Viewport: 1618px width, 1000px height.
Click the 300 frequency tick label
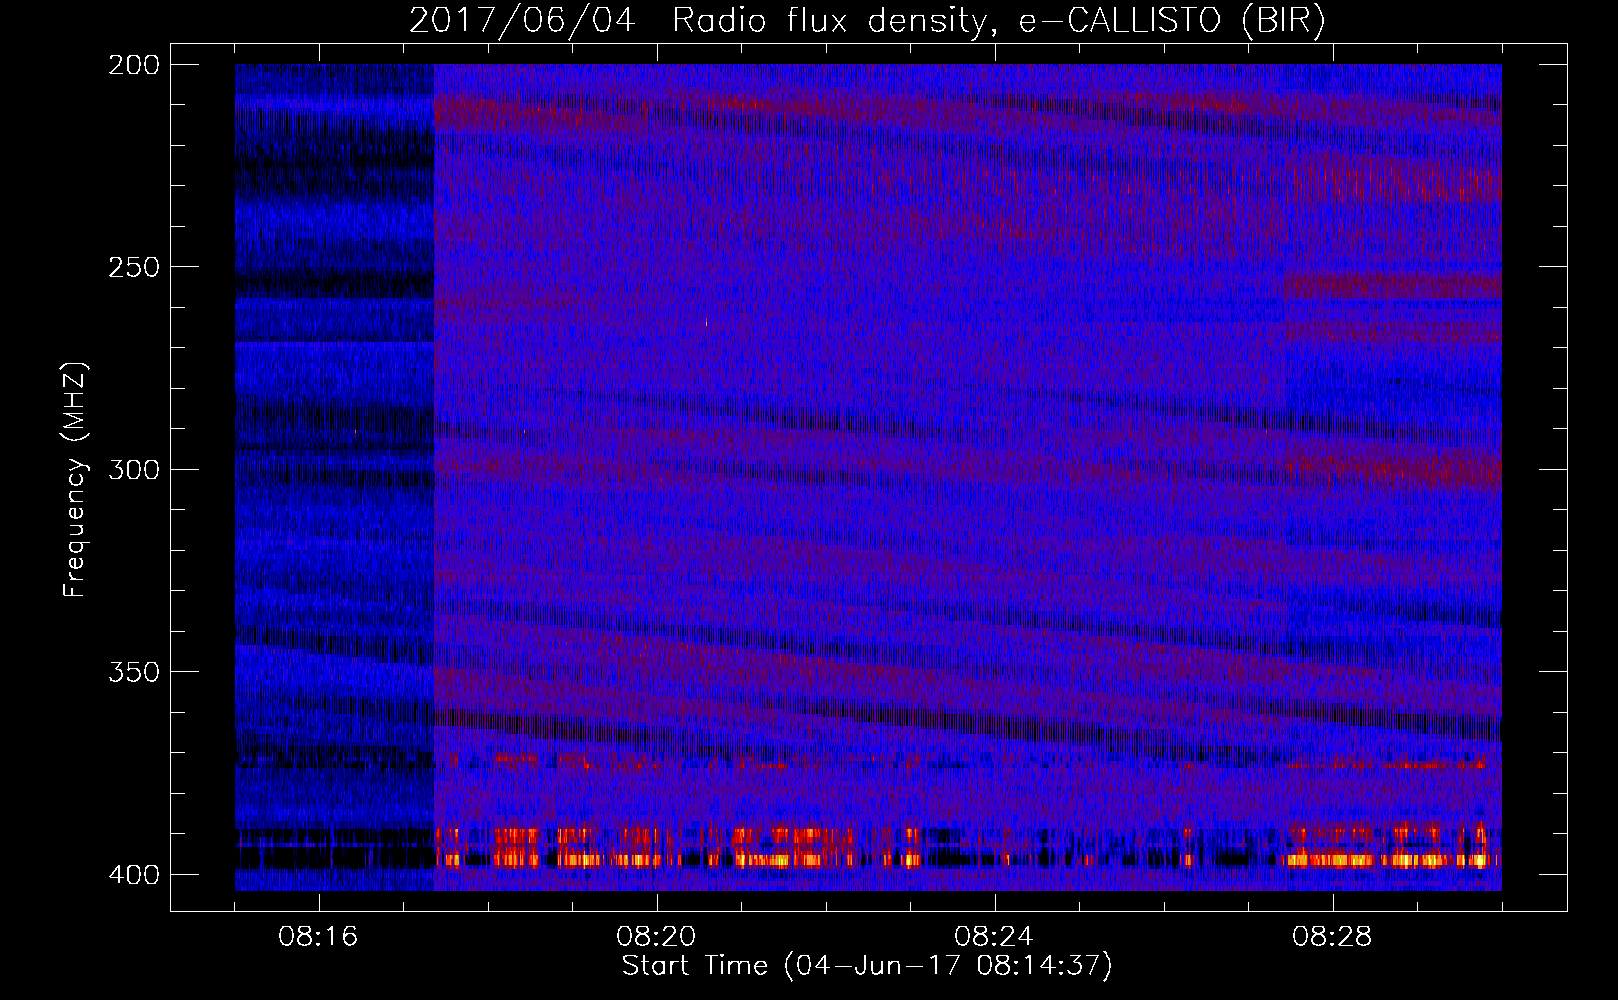point(134,470)
